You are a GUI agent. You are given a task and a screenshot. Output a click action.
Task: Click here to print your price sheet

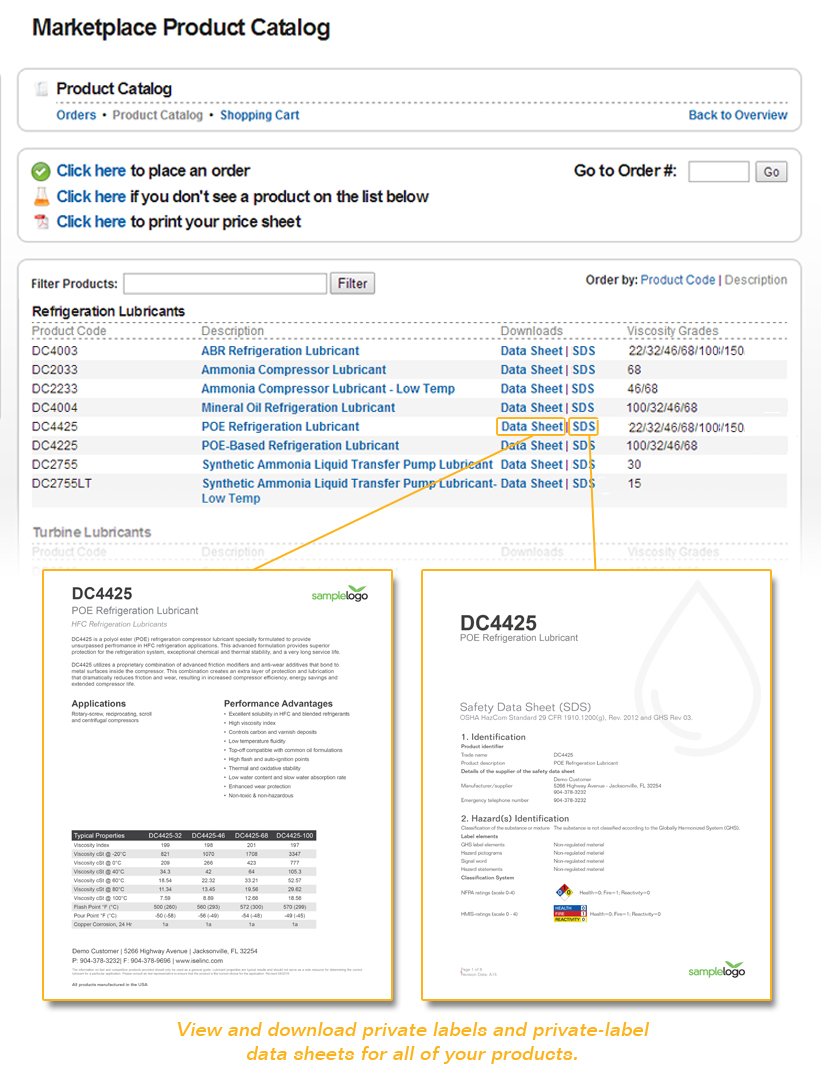[x=91, y=222]
